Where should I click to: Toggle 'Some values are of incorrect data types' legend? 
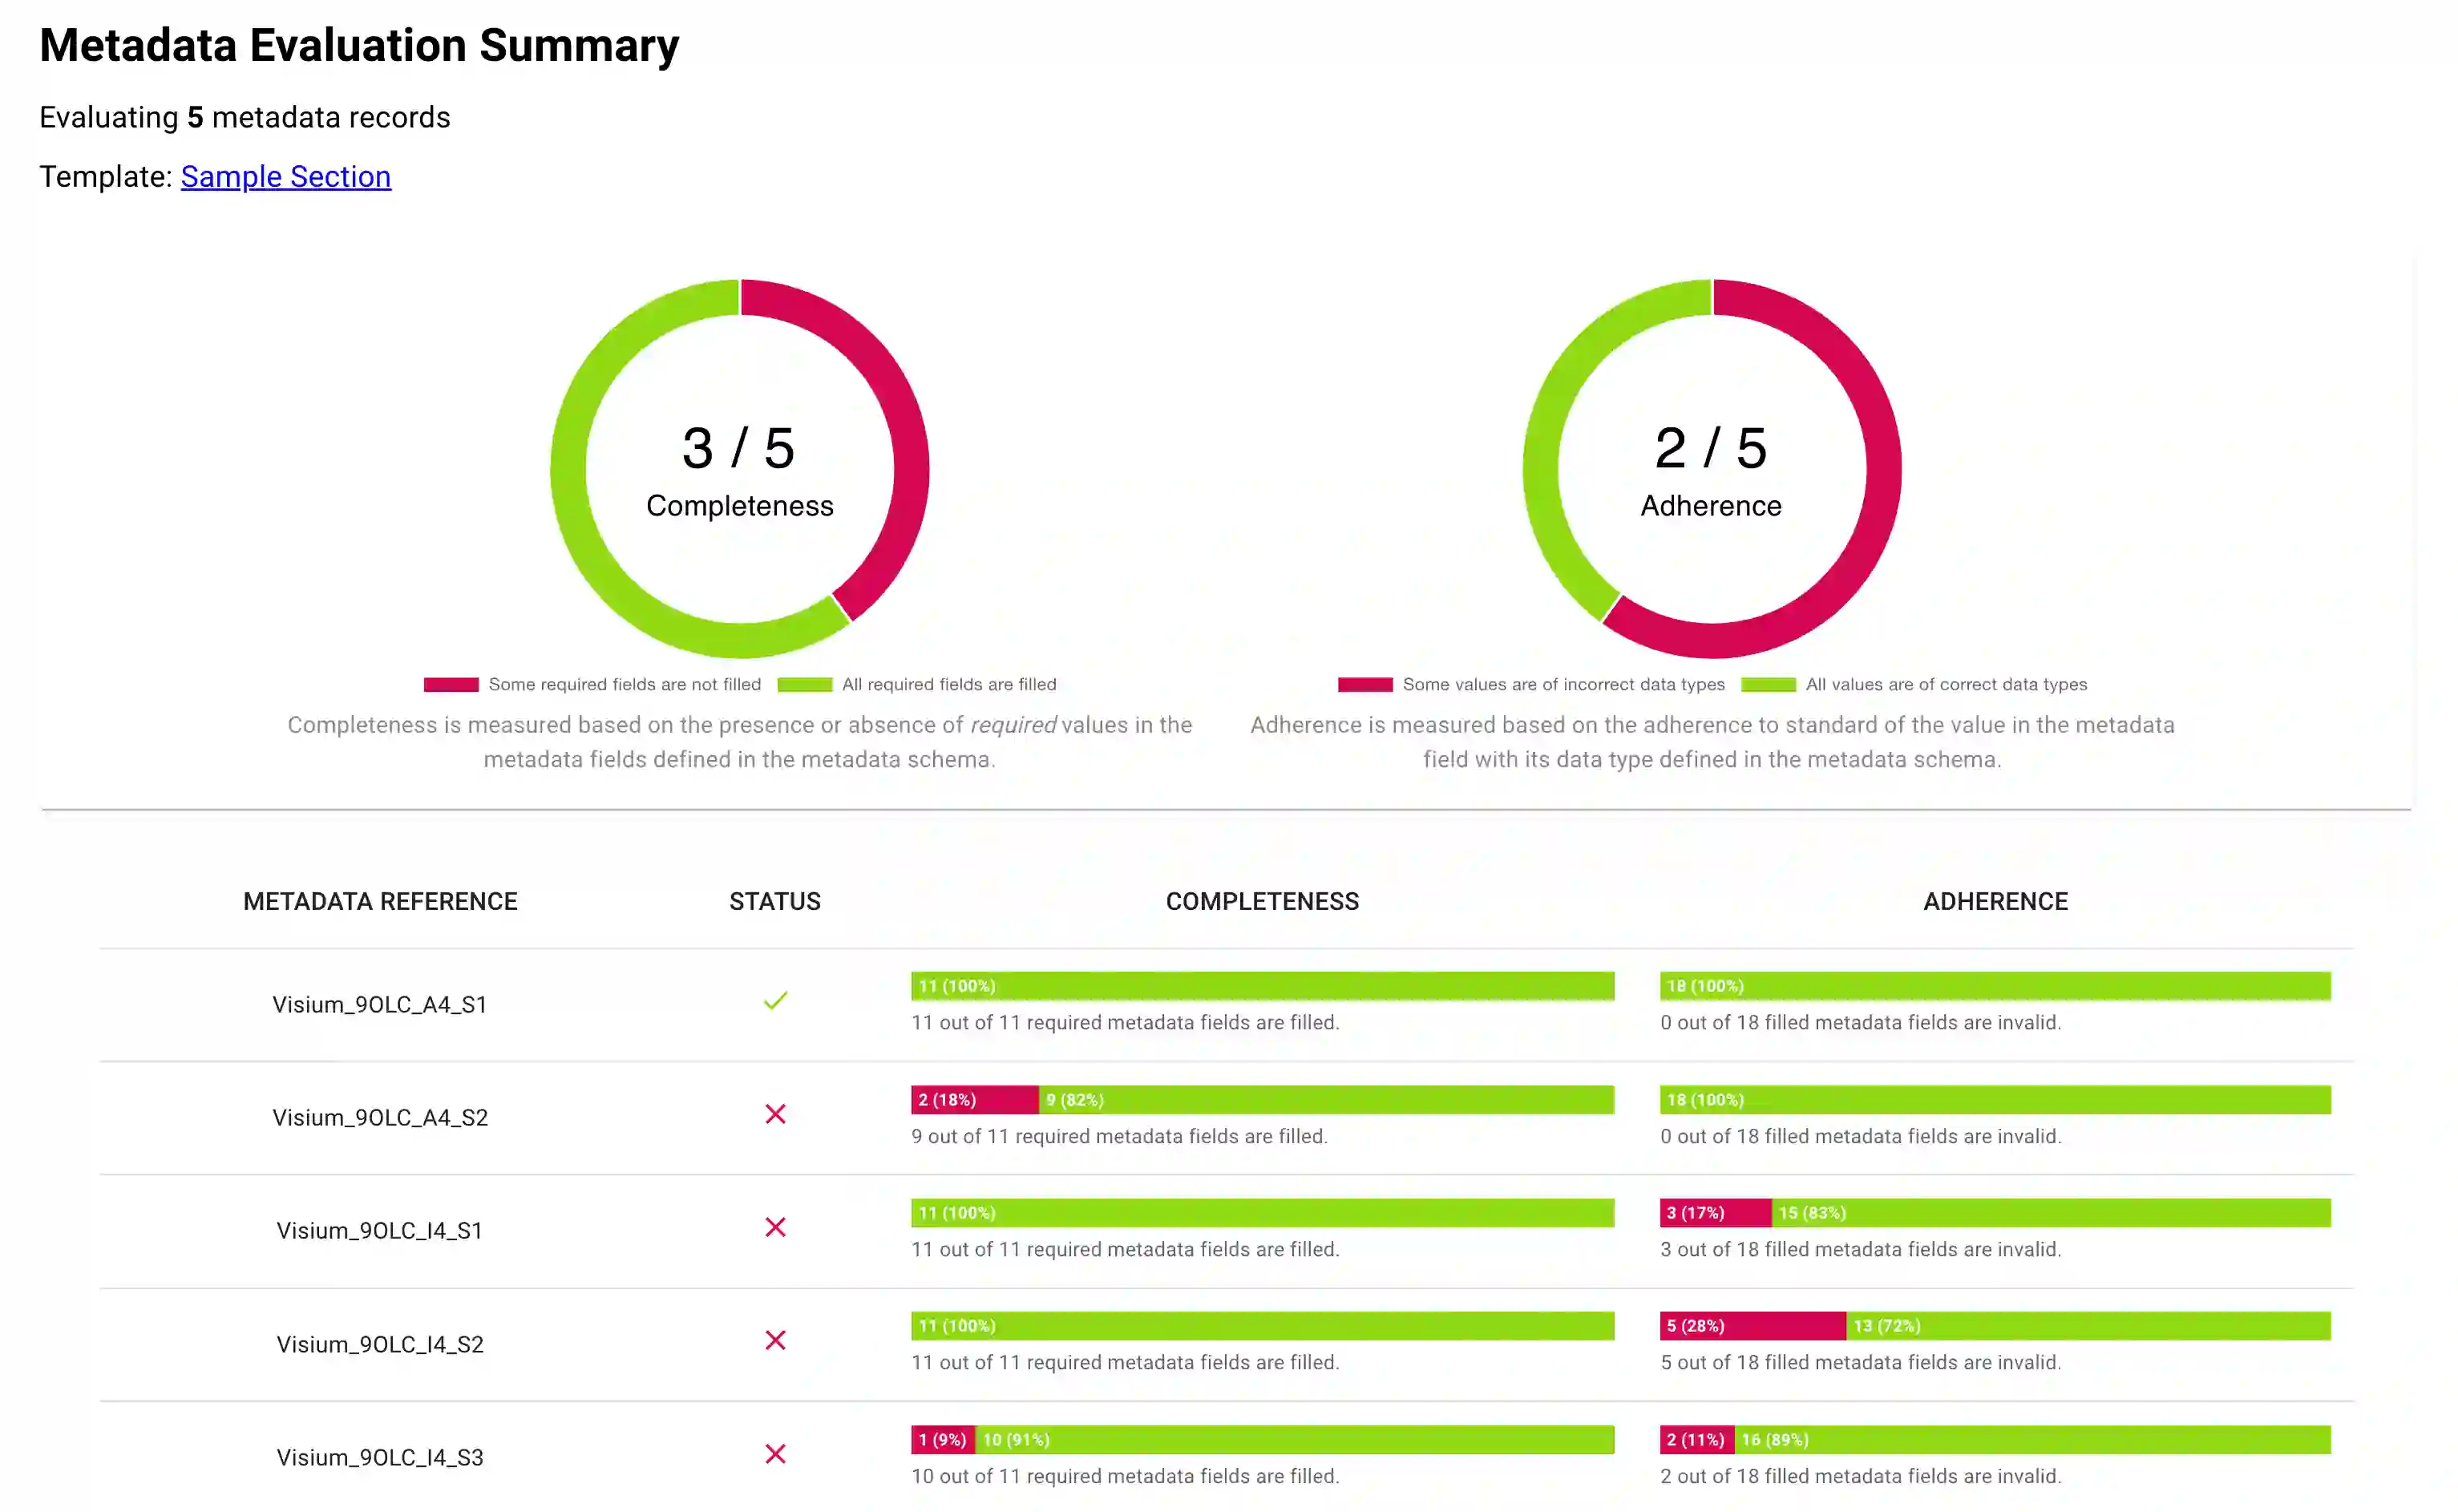pyautogui.click(x=1531, y=685)
